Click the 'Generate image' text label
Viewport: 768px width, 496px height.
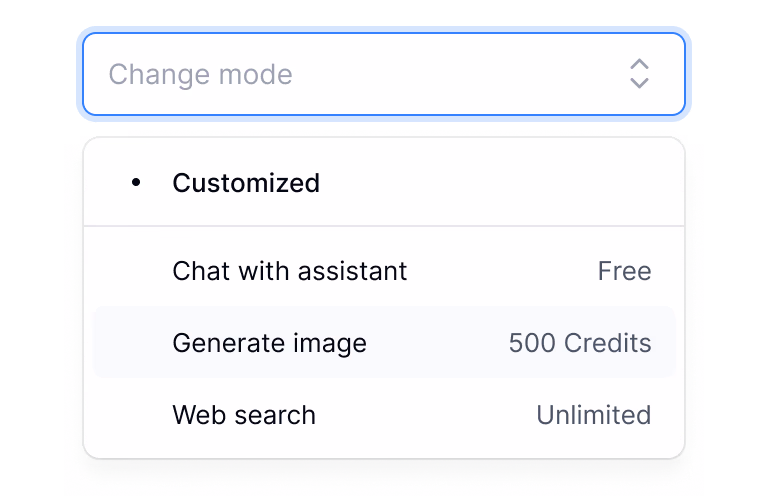tap(269, 343)
